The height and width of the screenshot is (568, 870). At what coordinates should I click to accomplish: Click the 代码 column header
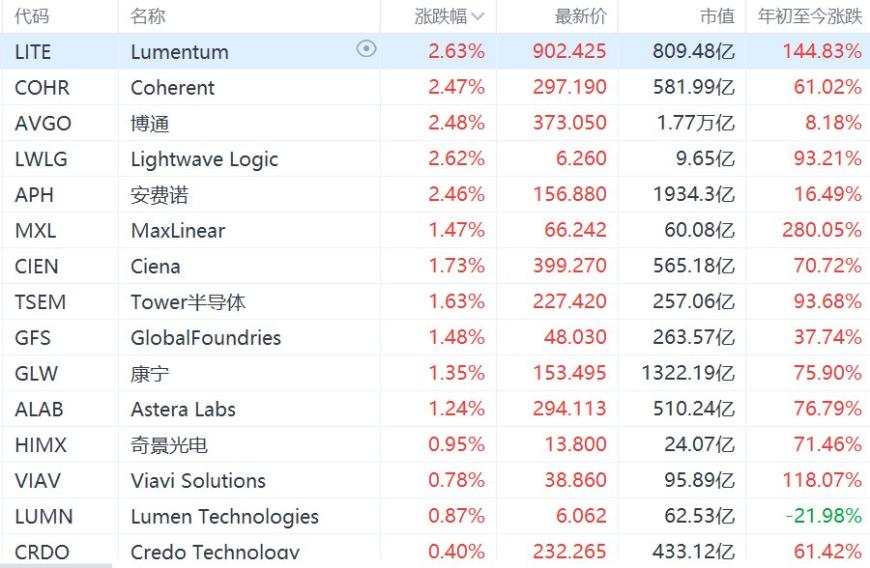coord(32,16)
